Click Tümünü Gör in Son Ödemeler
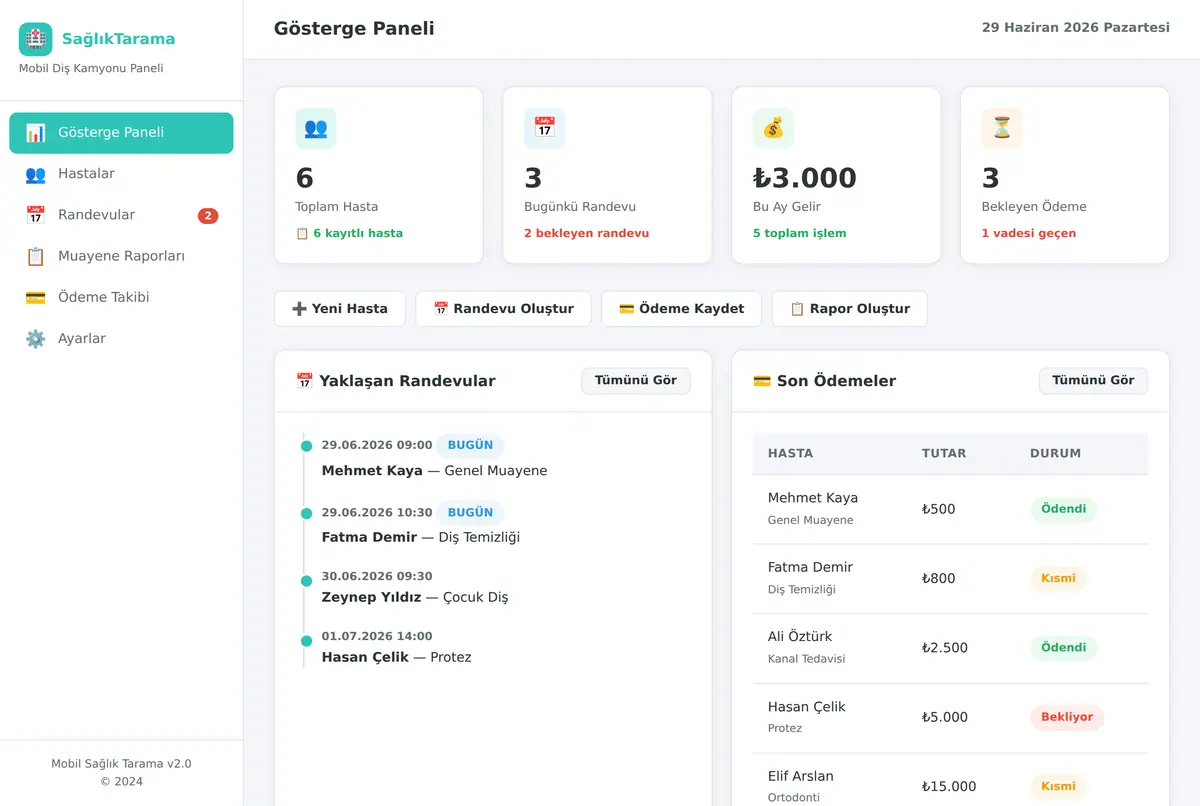The width and height of the screenshot is (1200, 806). coord(1093,381)
